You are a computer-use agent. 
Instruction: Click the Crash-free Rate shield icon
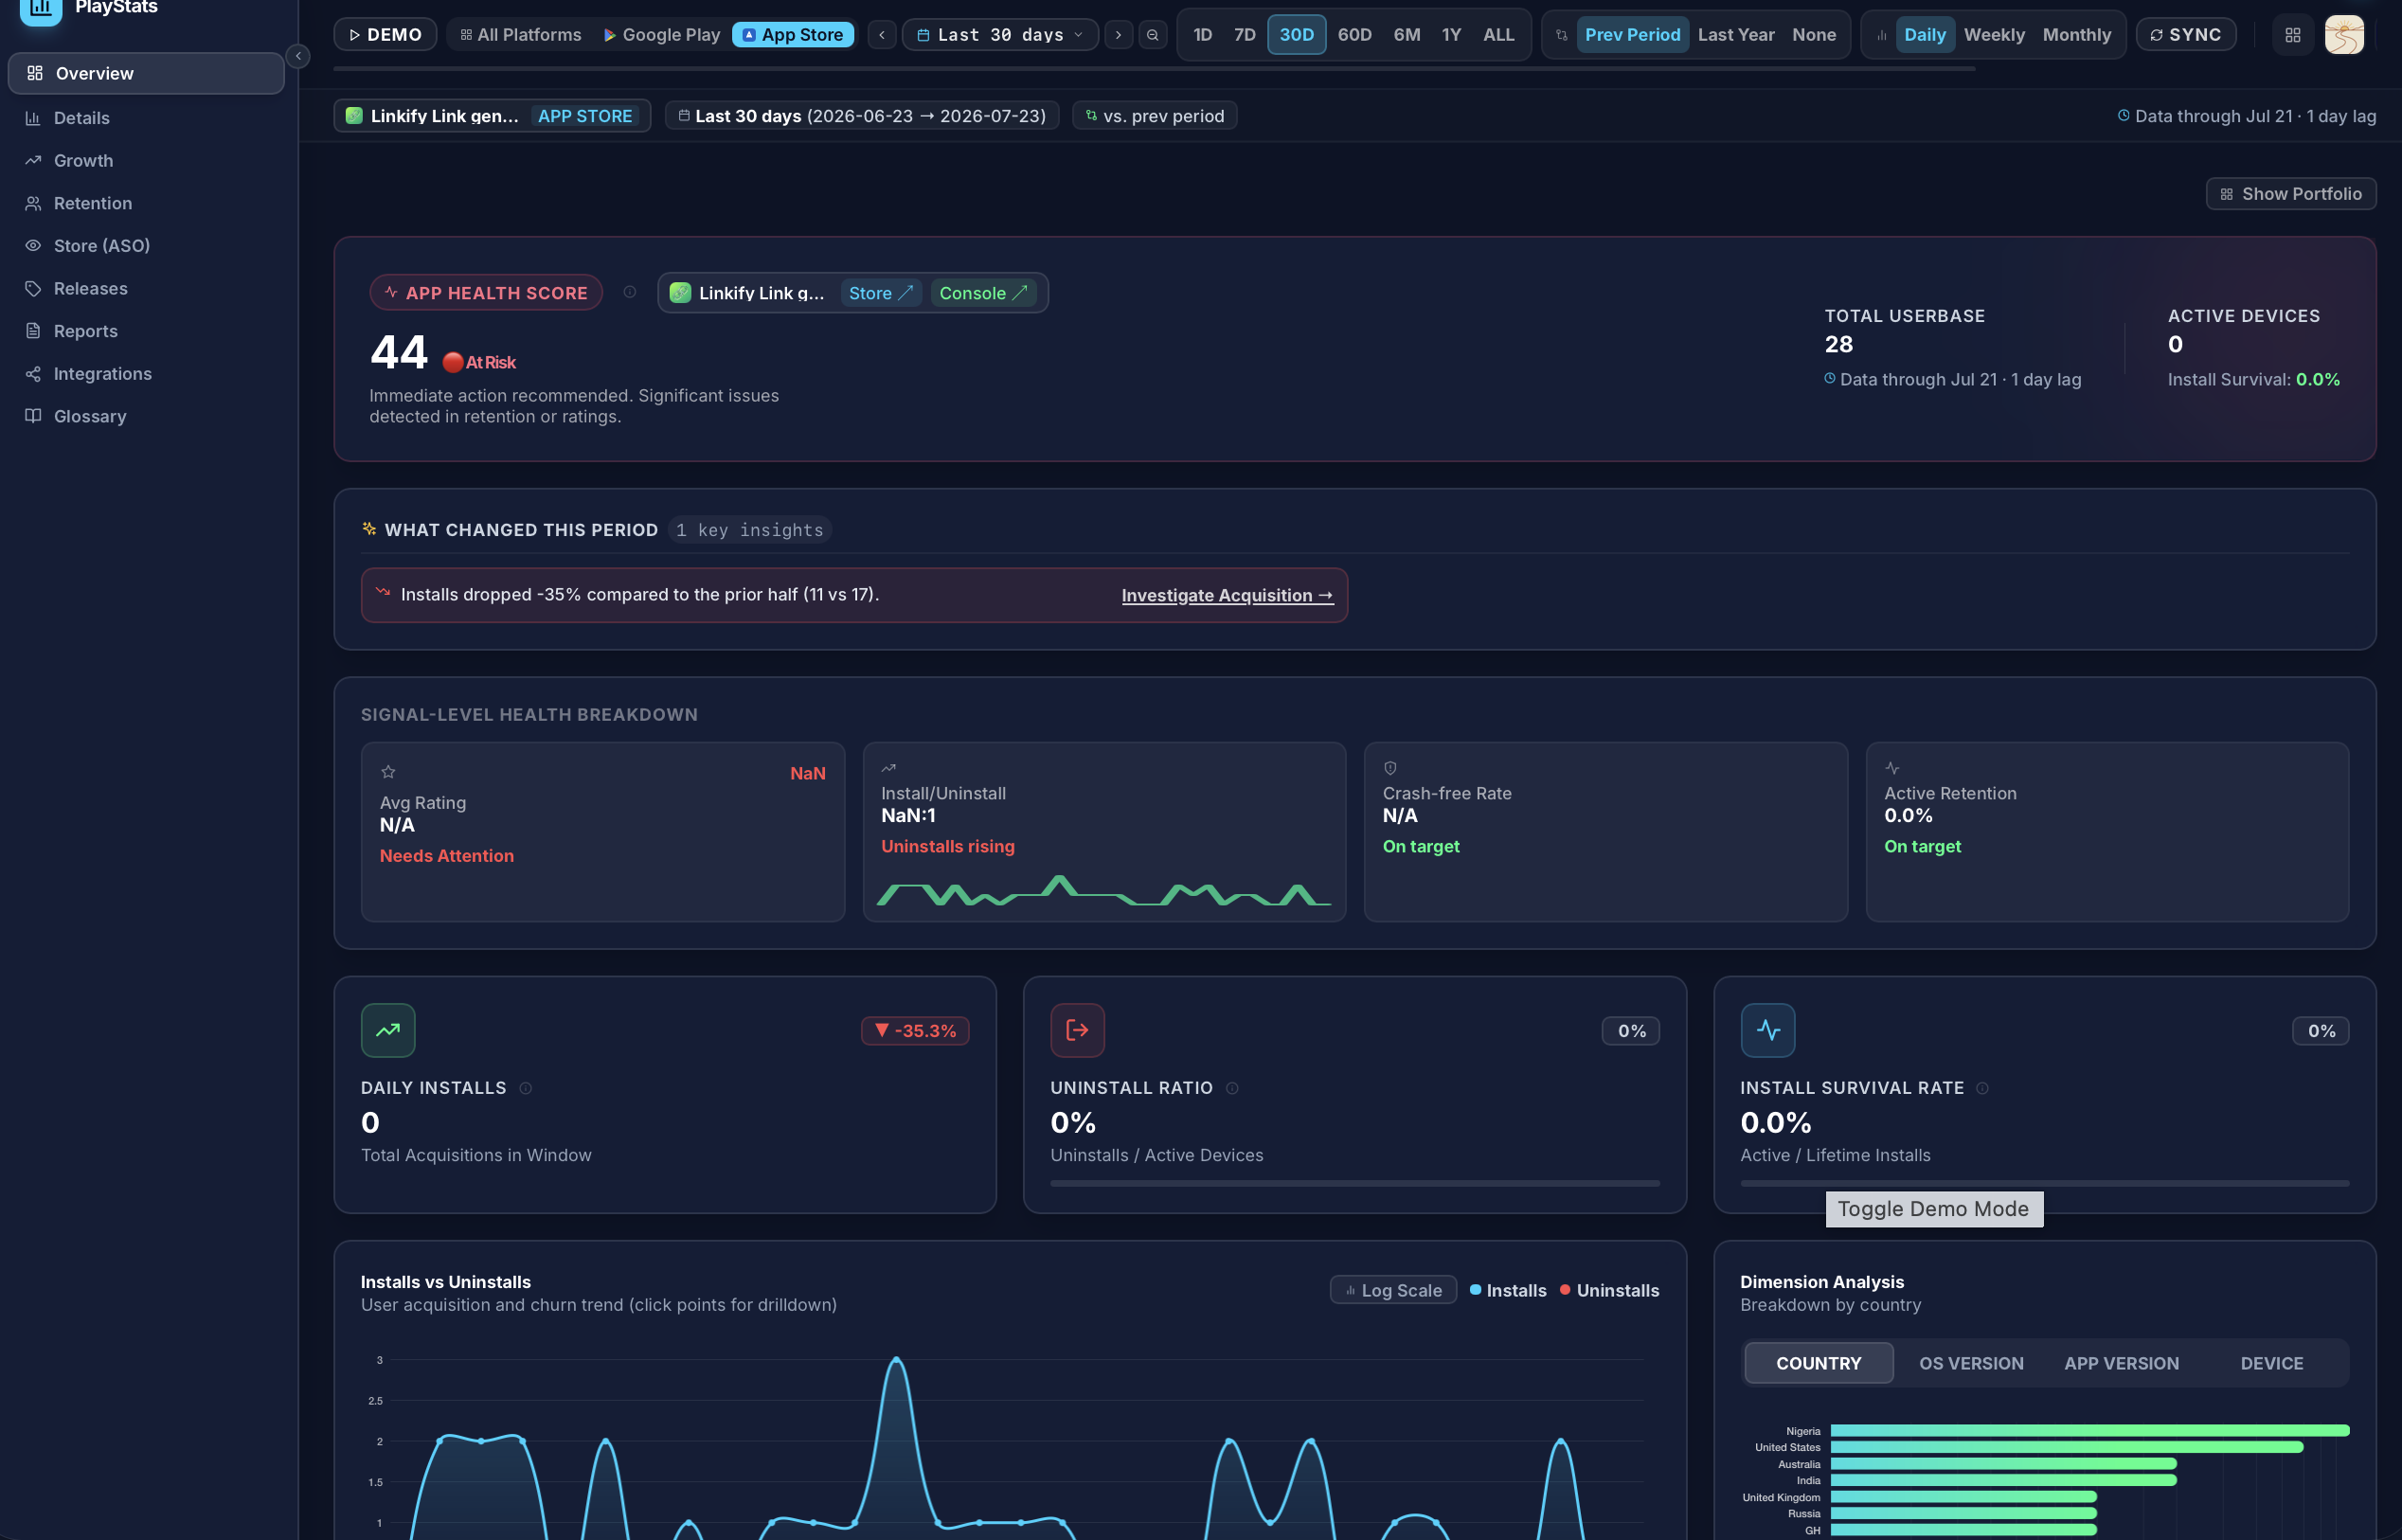tap(1390, 768)
